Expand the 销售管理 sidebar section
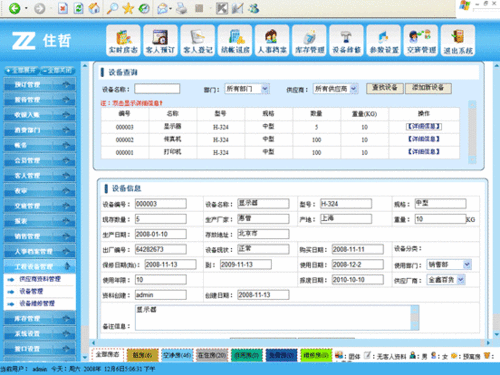The image size is (500, 375). (40, 236)
